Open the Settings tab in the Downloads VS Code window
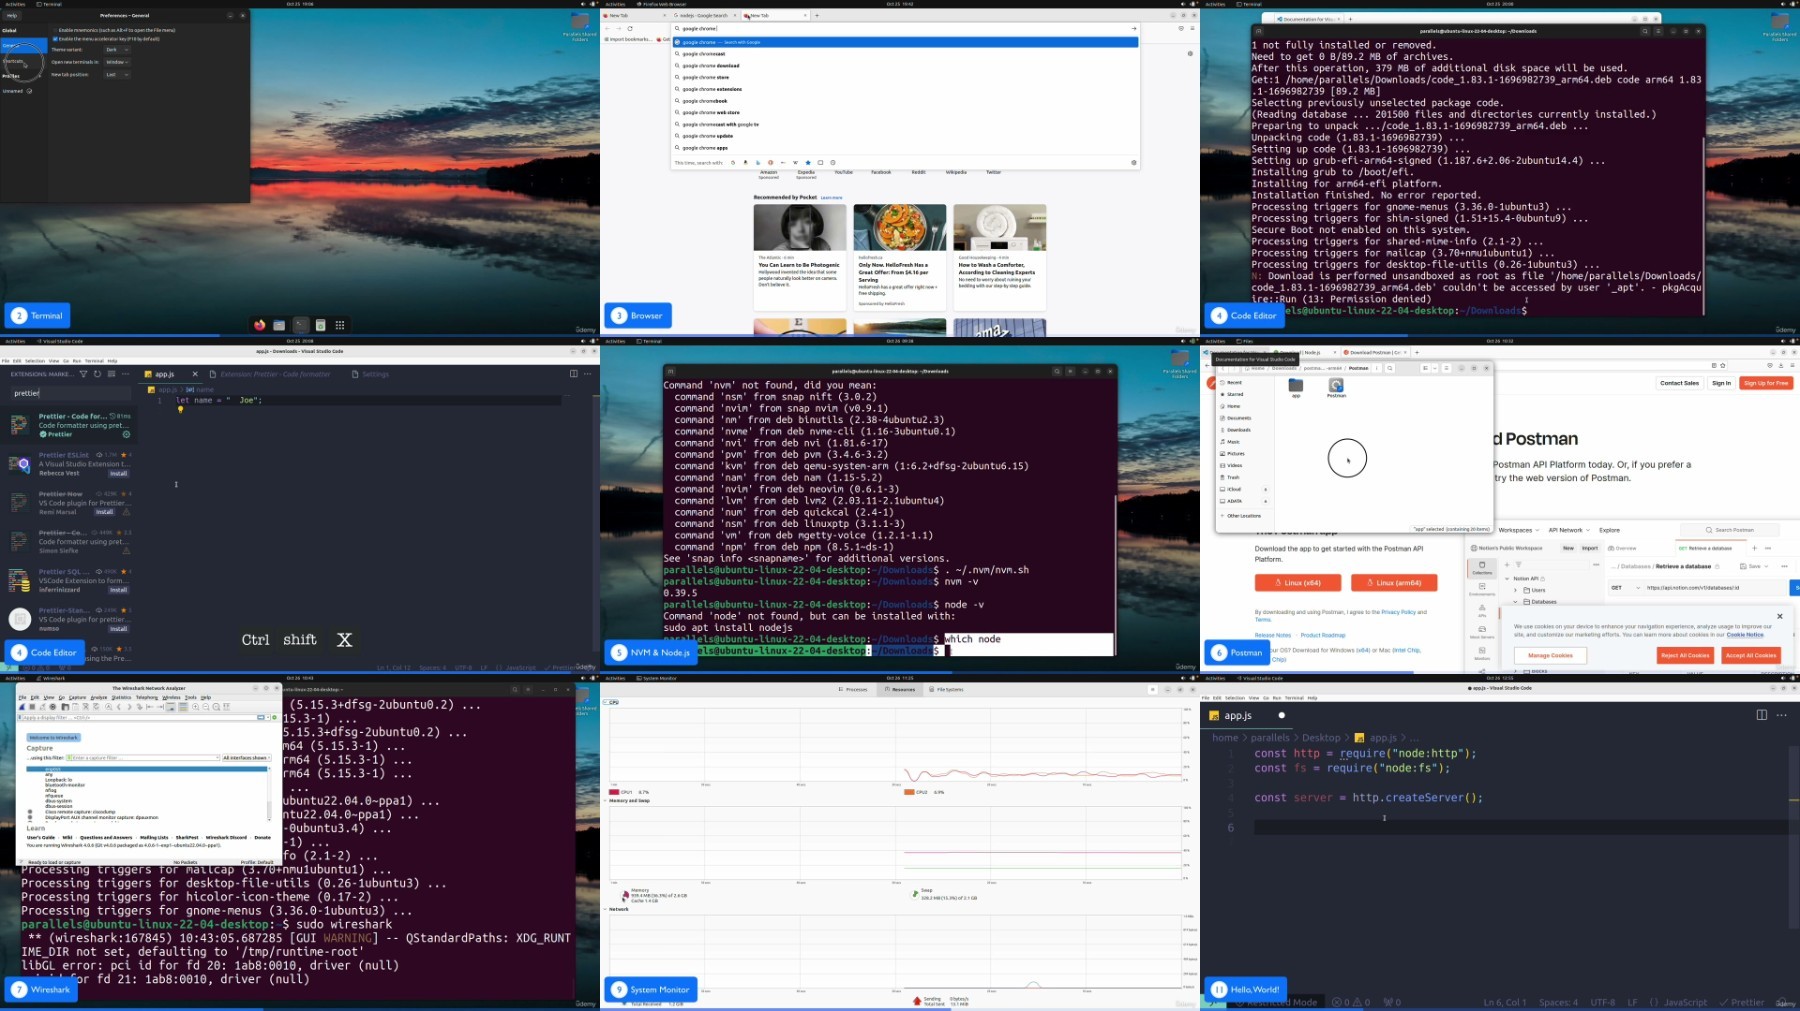1800x1011 pixels. (370, 374)
